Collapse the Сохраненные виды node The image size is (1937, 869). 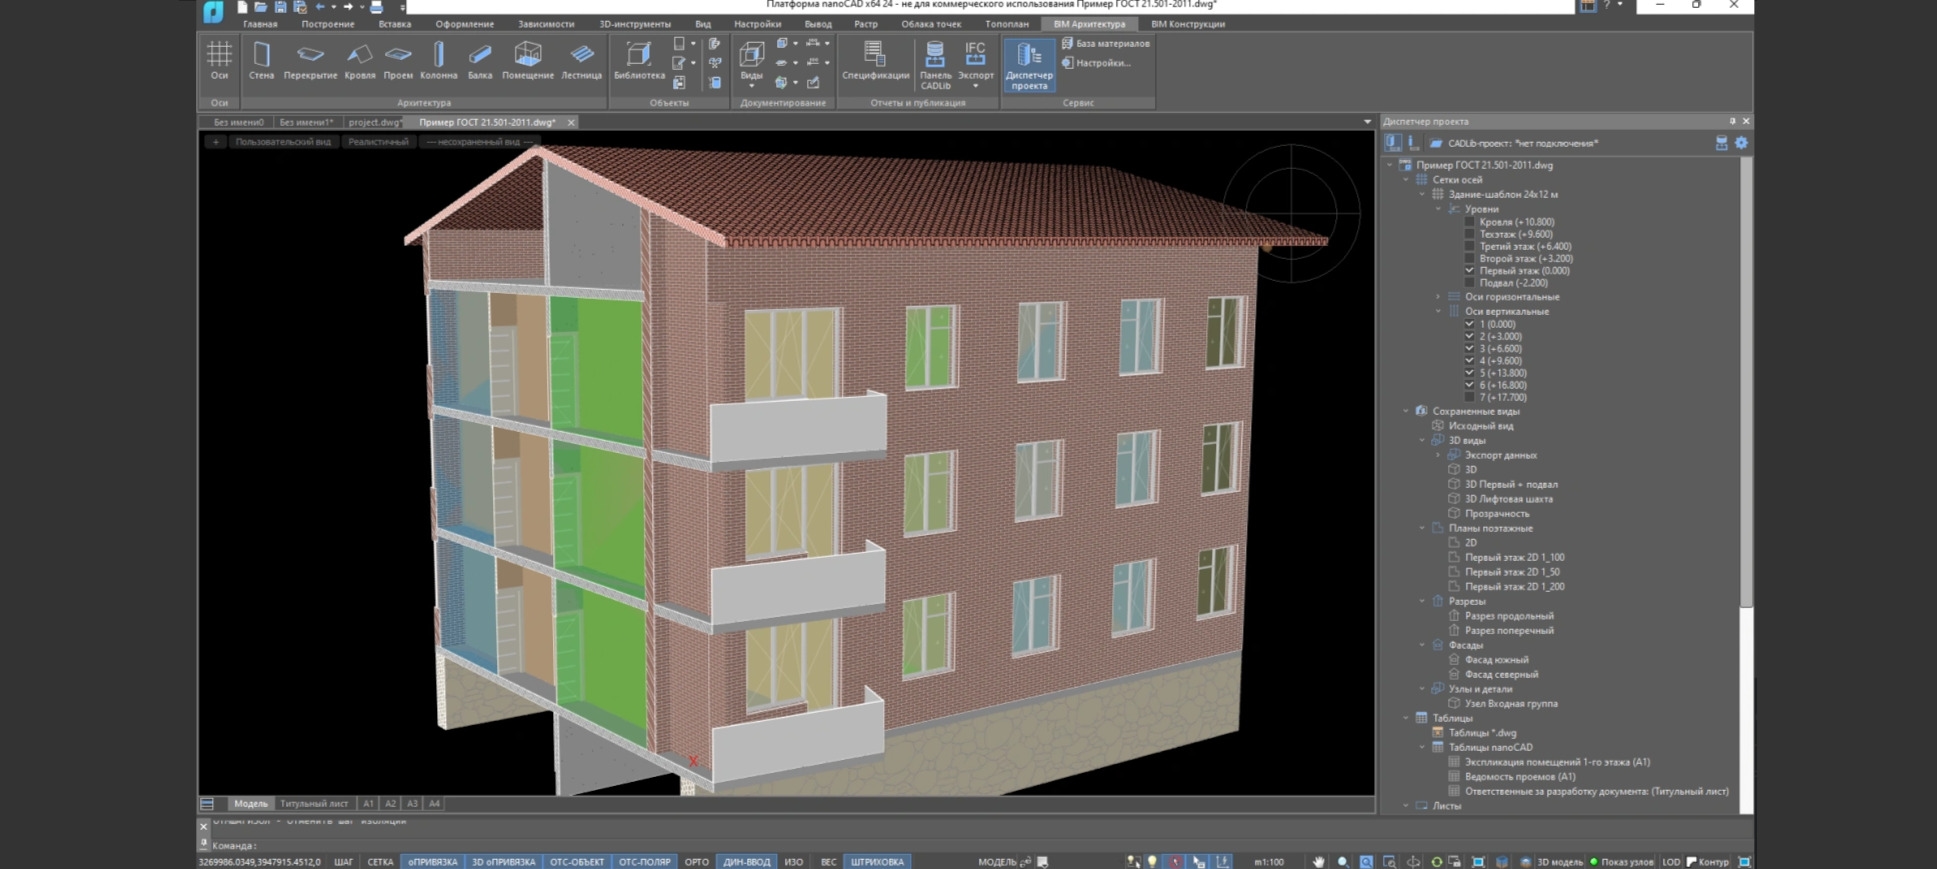pyautogui.click(x=1405, y=411)
